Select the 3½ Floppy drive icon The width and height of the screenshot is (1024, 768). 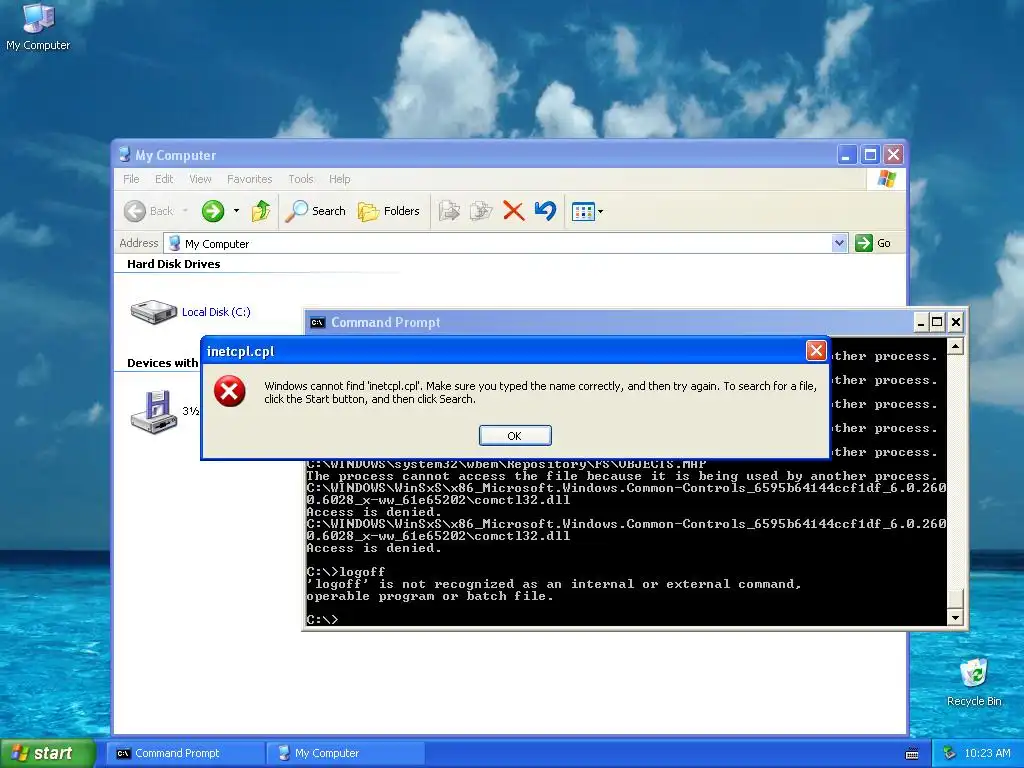pyautogui.click(x=154, y=412)
